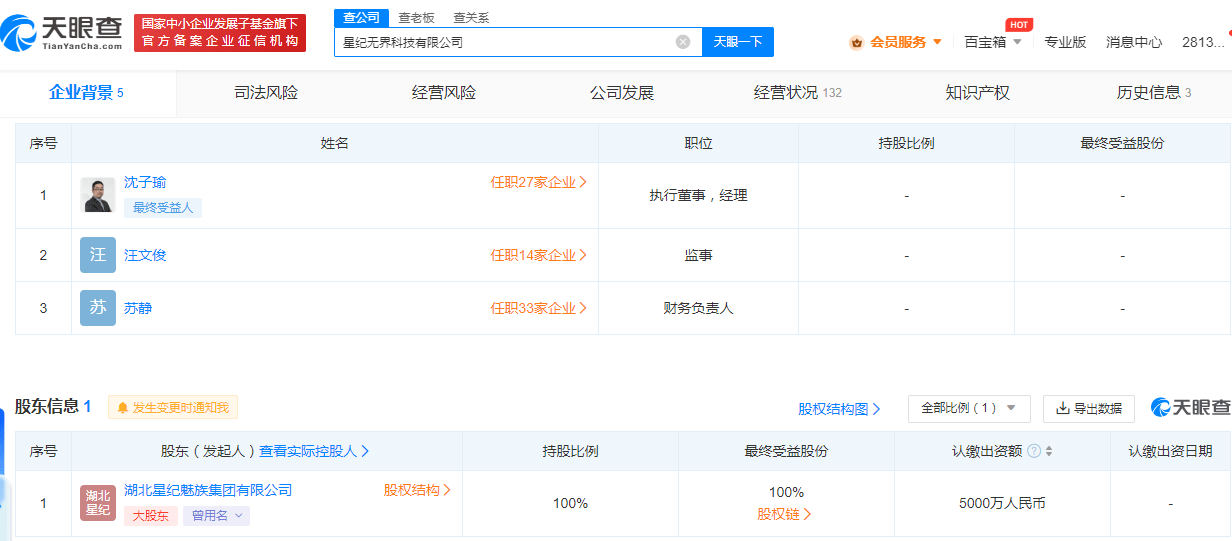
Task: Click the 苏 avatar icon
Action: tap(98, 308)
